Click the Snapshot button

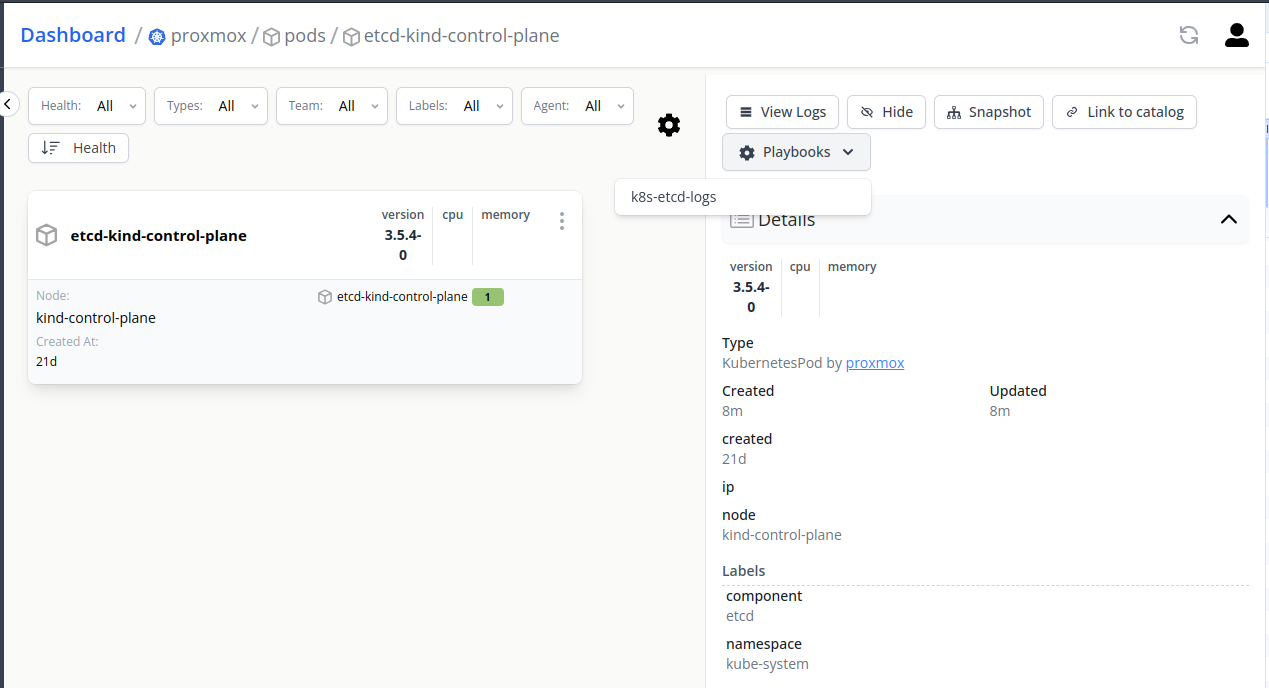[988, 112]
